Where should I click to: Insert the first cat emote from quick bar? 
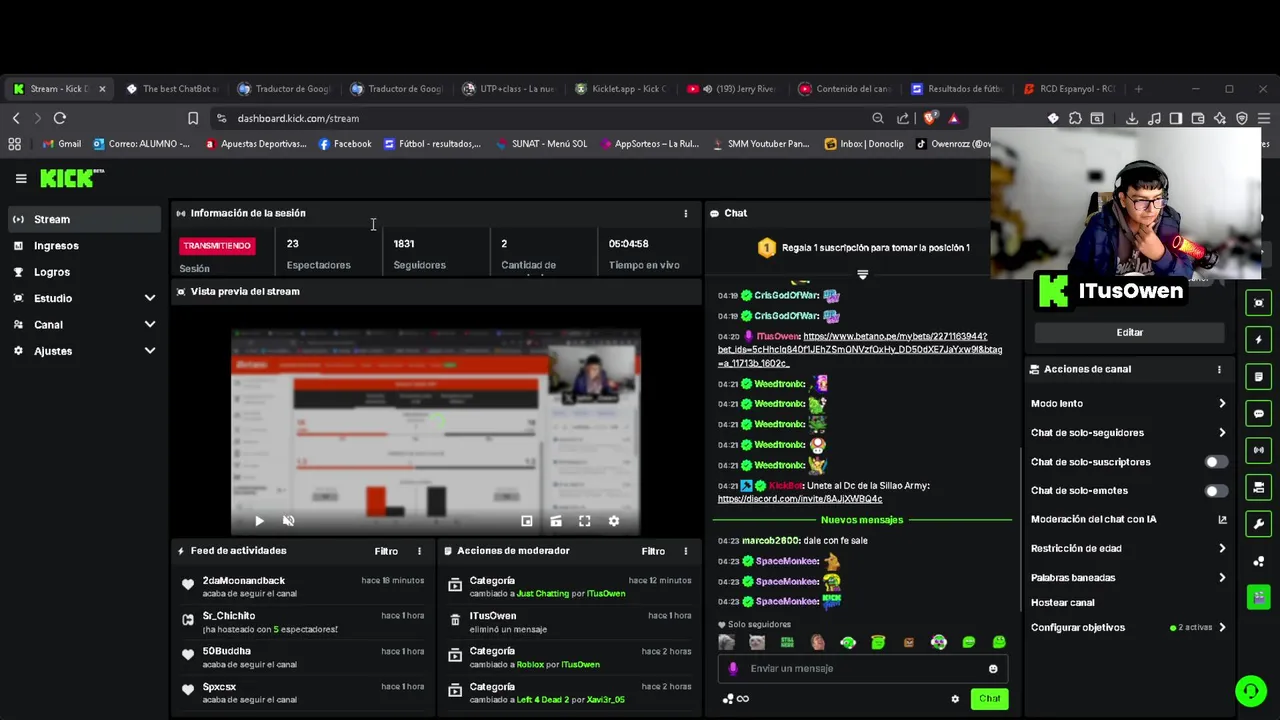[x=727, y=643]
